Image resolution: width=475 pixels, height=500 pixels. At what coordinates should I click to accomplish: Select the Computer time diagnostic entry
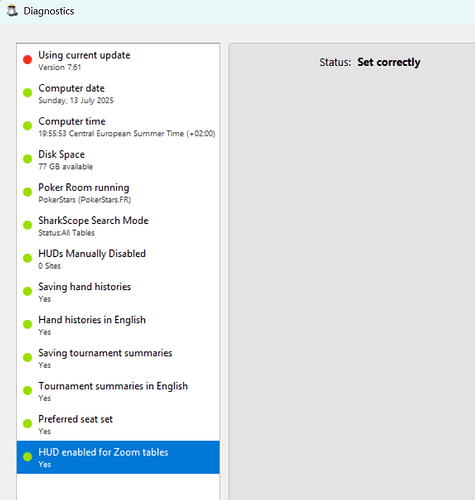pyautogui.click(x=118, y=127)
